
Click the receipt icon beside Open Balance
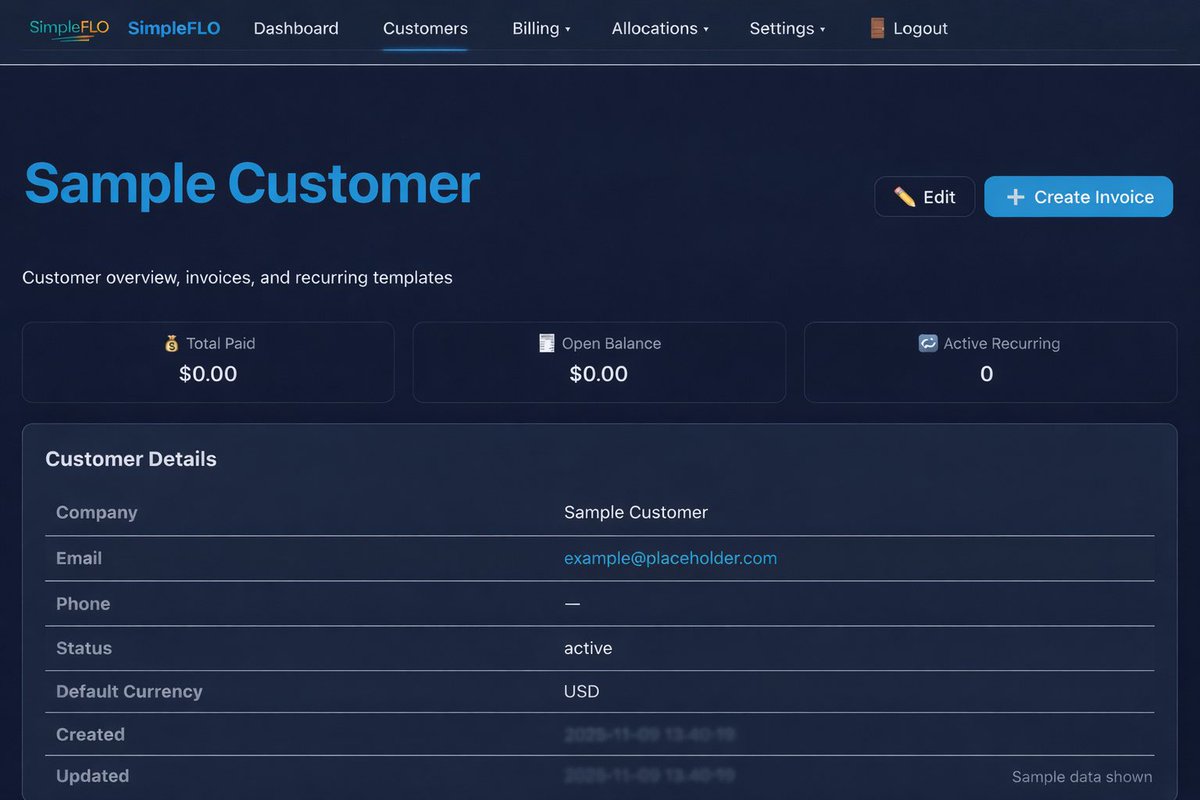pyautogui.click(x=546, y=343)
